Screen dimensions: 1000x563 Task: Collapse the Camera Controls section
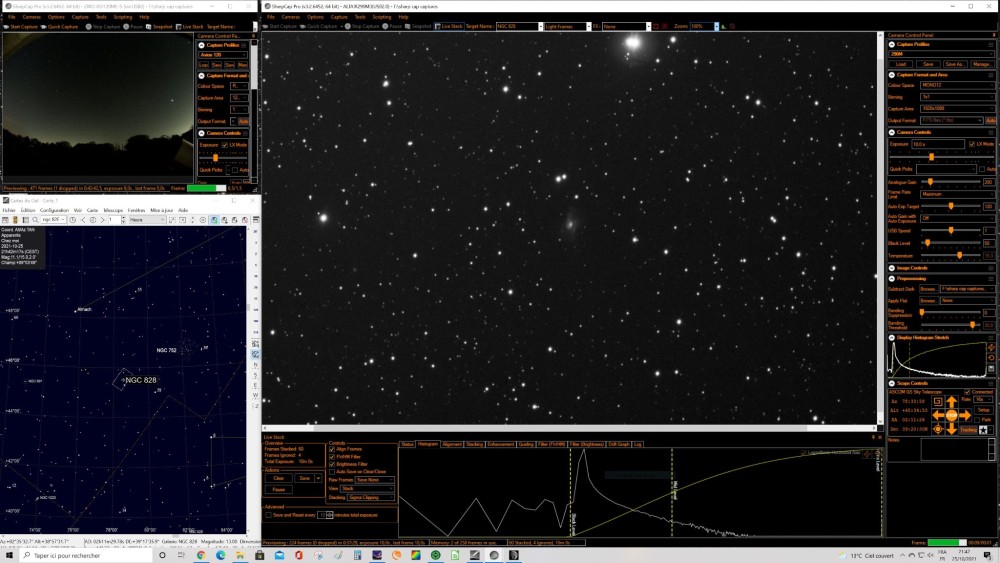[x=892, y=132]
